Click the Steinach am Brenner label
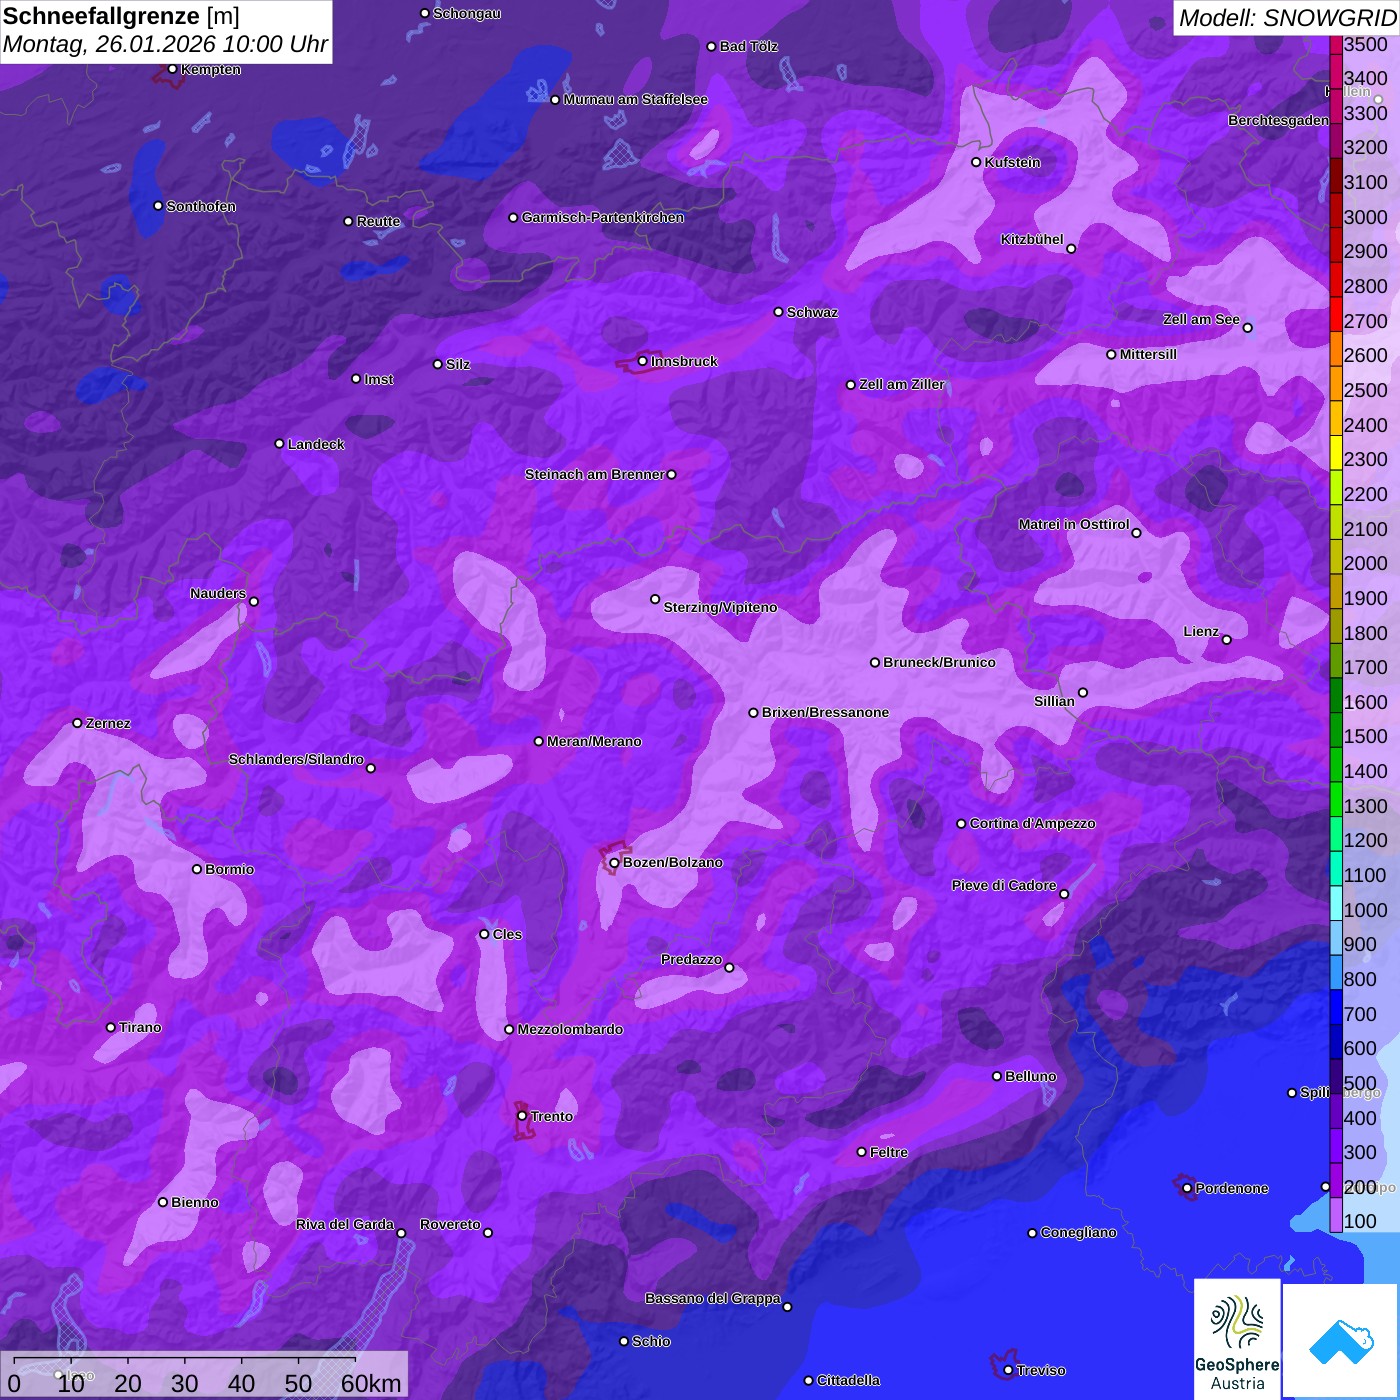Screen dimensions: 1400x1400 (595, 475)
